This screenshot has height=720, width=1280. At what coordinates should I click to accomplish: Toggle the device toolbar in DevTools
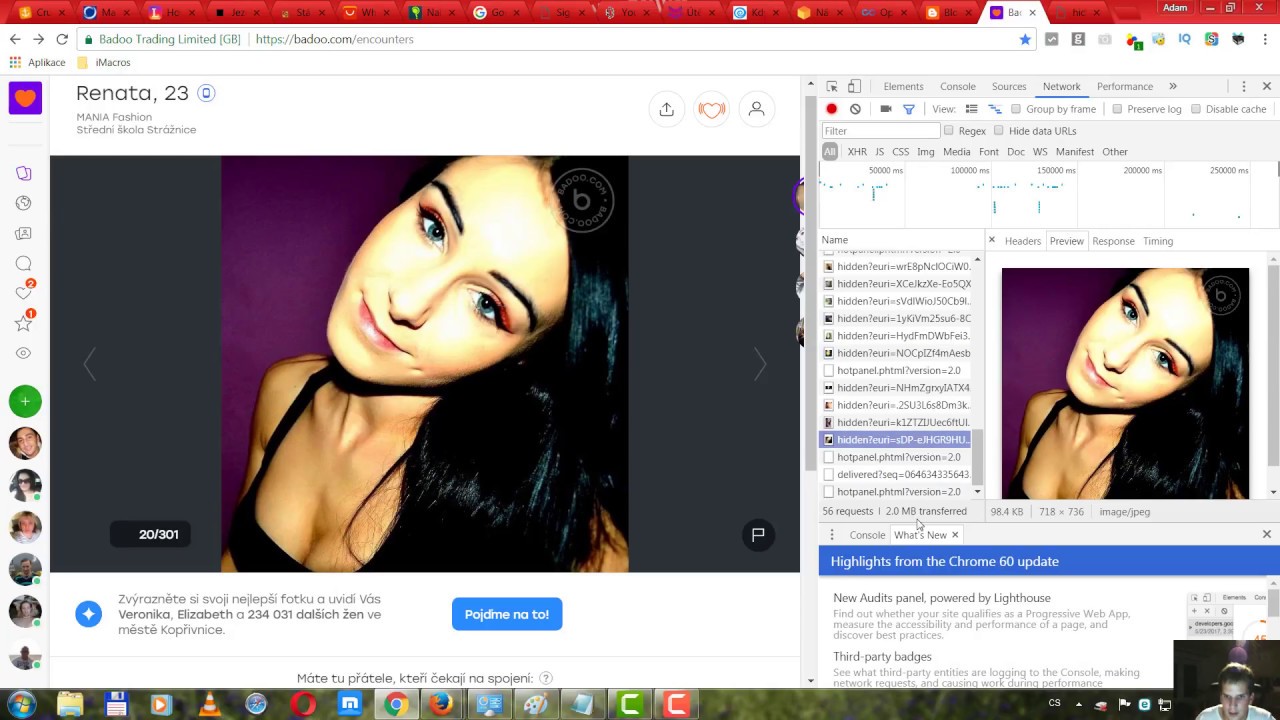pos(854,87)
